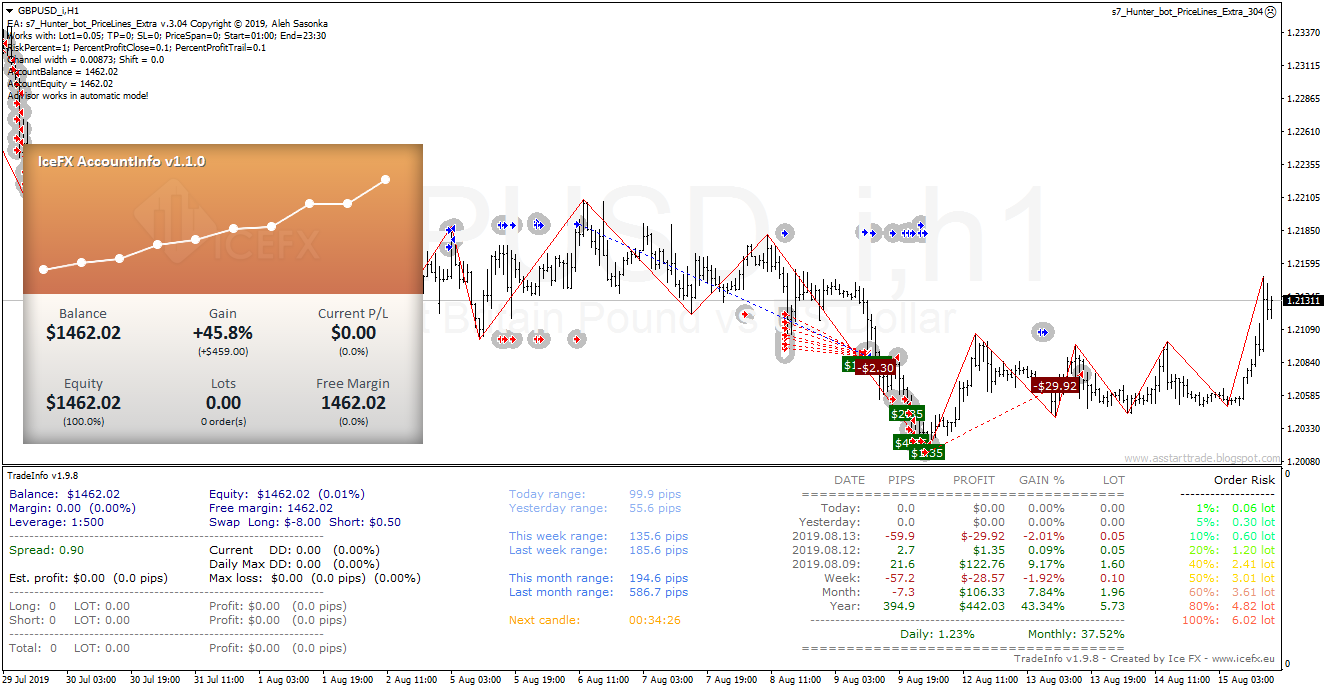Click the current price tag 1.21311
The height and width of the screenshot is (691, 1327).
click(1303, 300)
